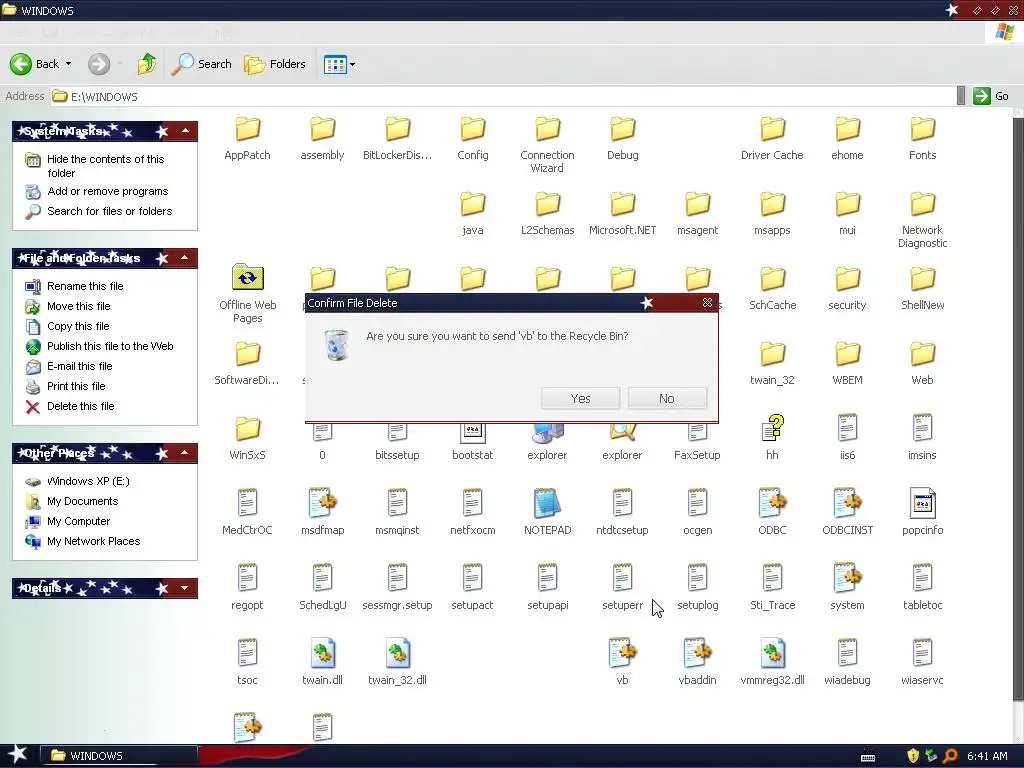The image size is (1024, 768).
Task: Select the twain_32.dll file
Action: 397,663
